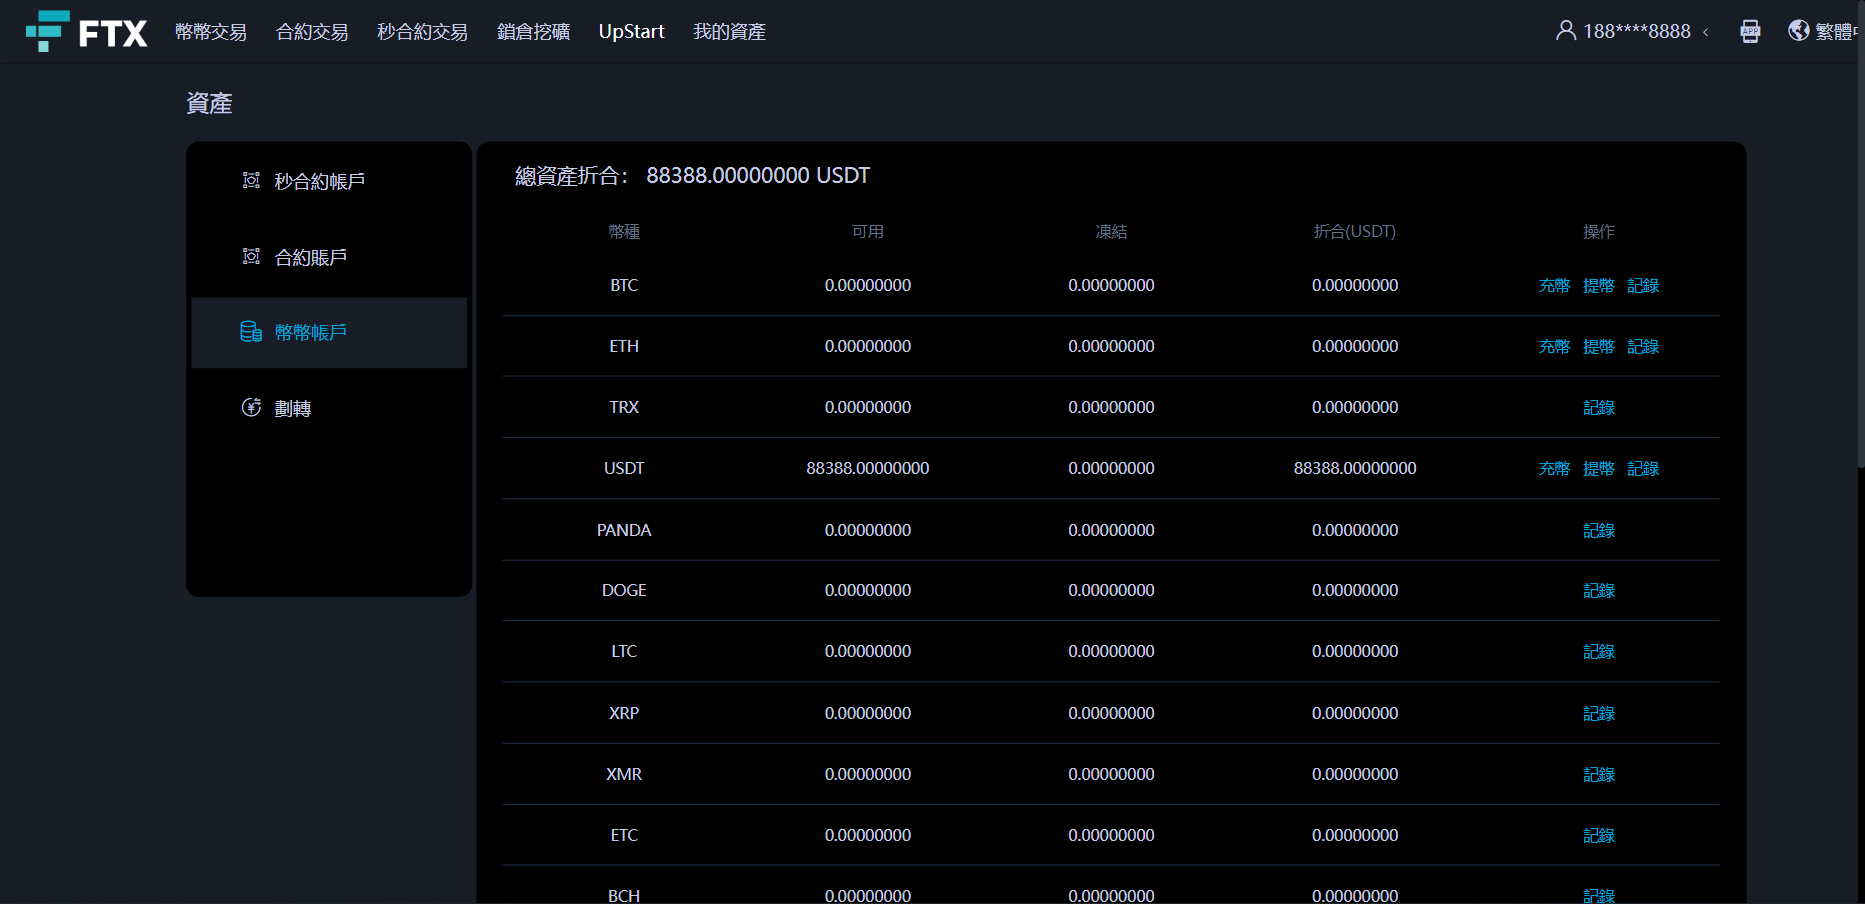Click the ETH currency cell
The image size is (1865, 904).
(x=624, y=347)
